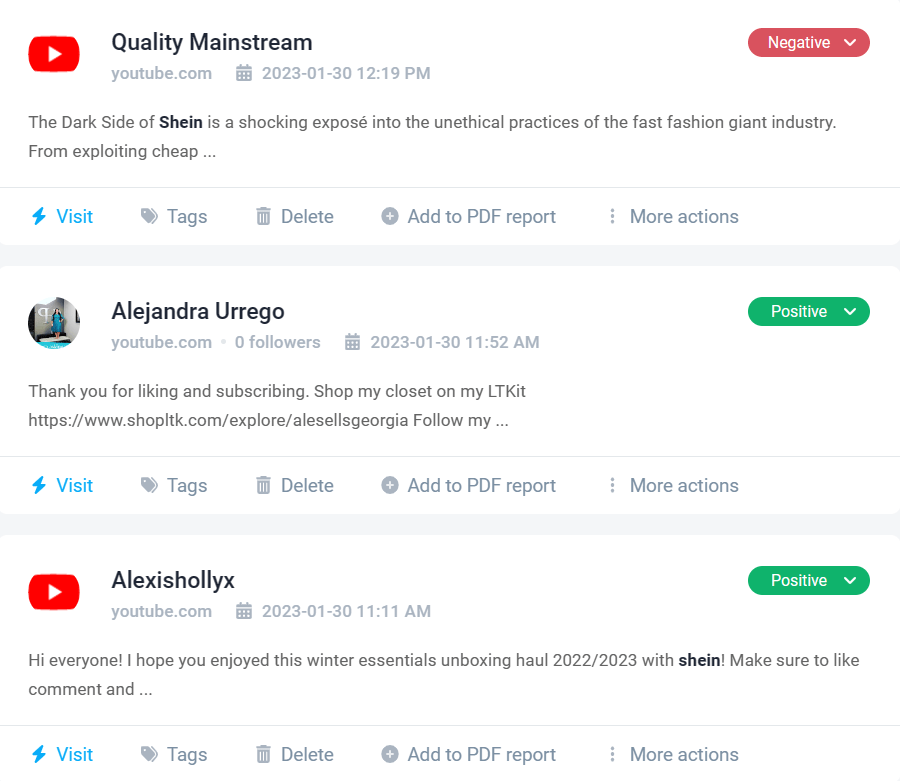The width and height of the screenshot is (900, 781).
Task: Visit the Alejandra Urrego mention
Action: click(x=61, y=486)
